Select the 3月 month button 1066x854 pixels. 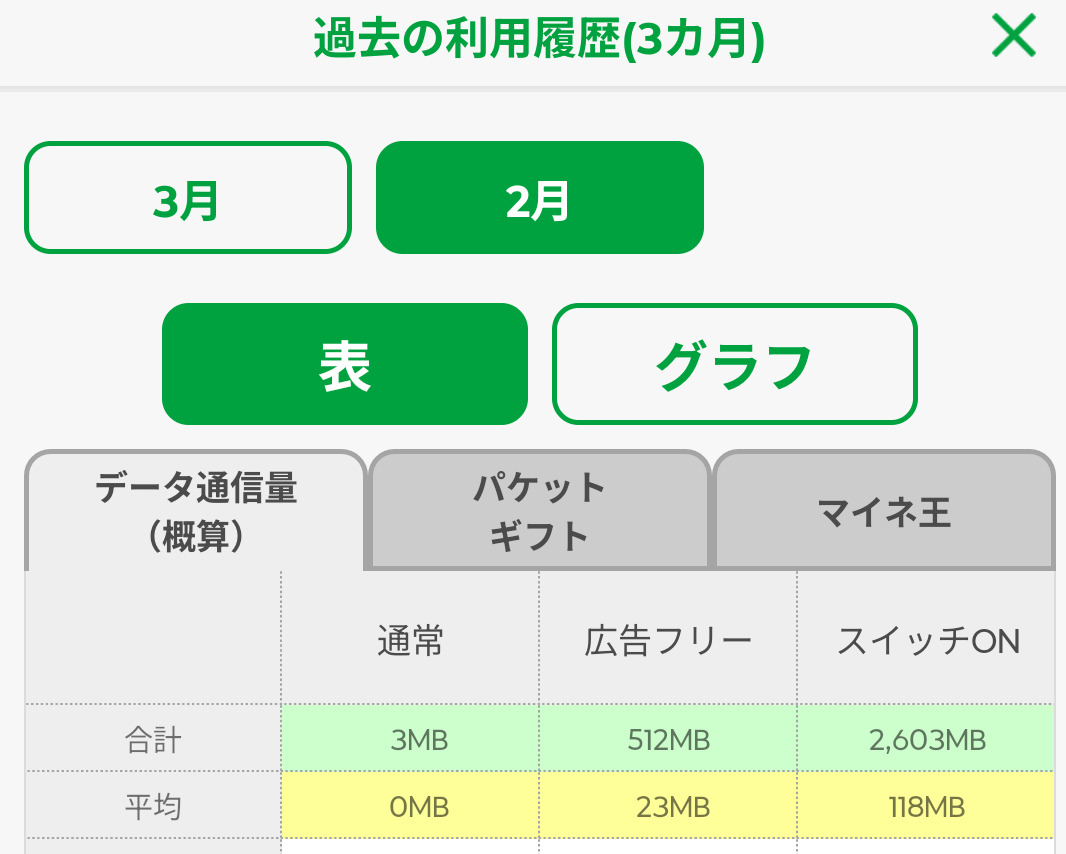point(187,198)
